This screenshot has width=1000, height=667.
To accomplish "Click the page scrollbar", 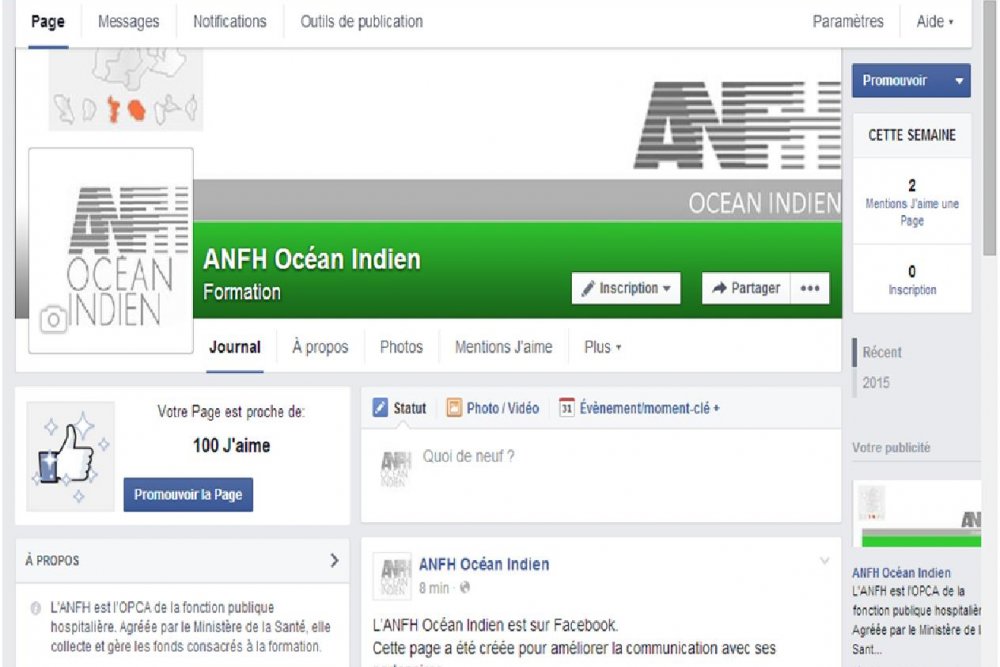I will 989,128.
